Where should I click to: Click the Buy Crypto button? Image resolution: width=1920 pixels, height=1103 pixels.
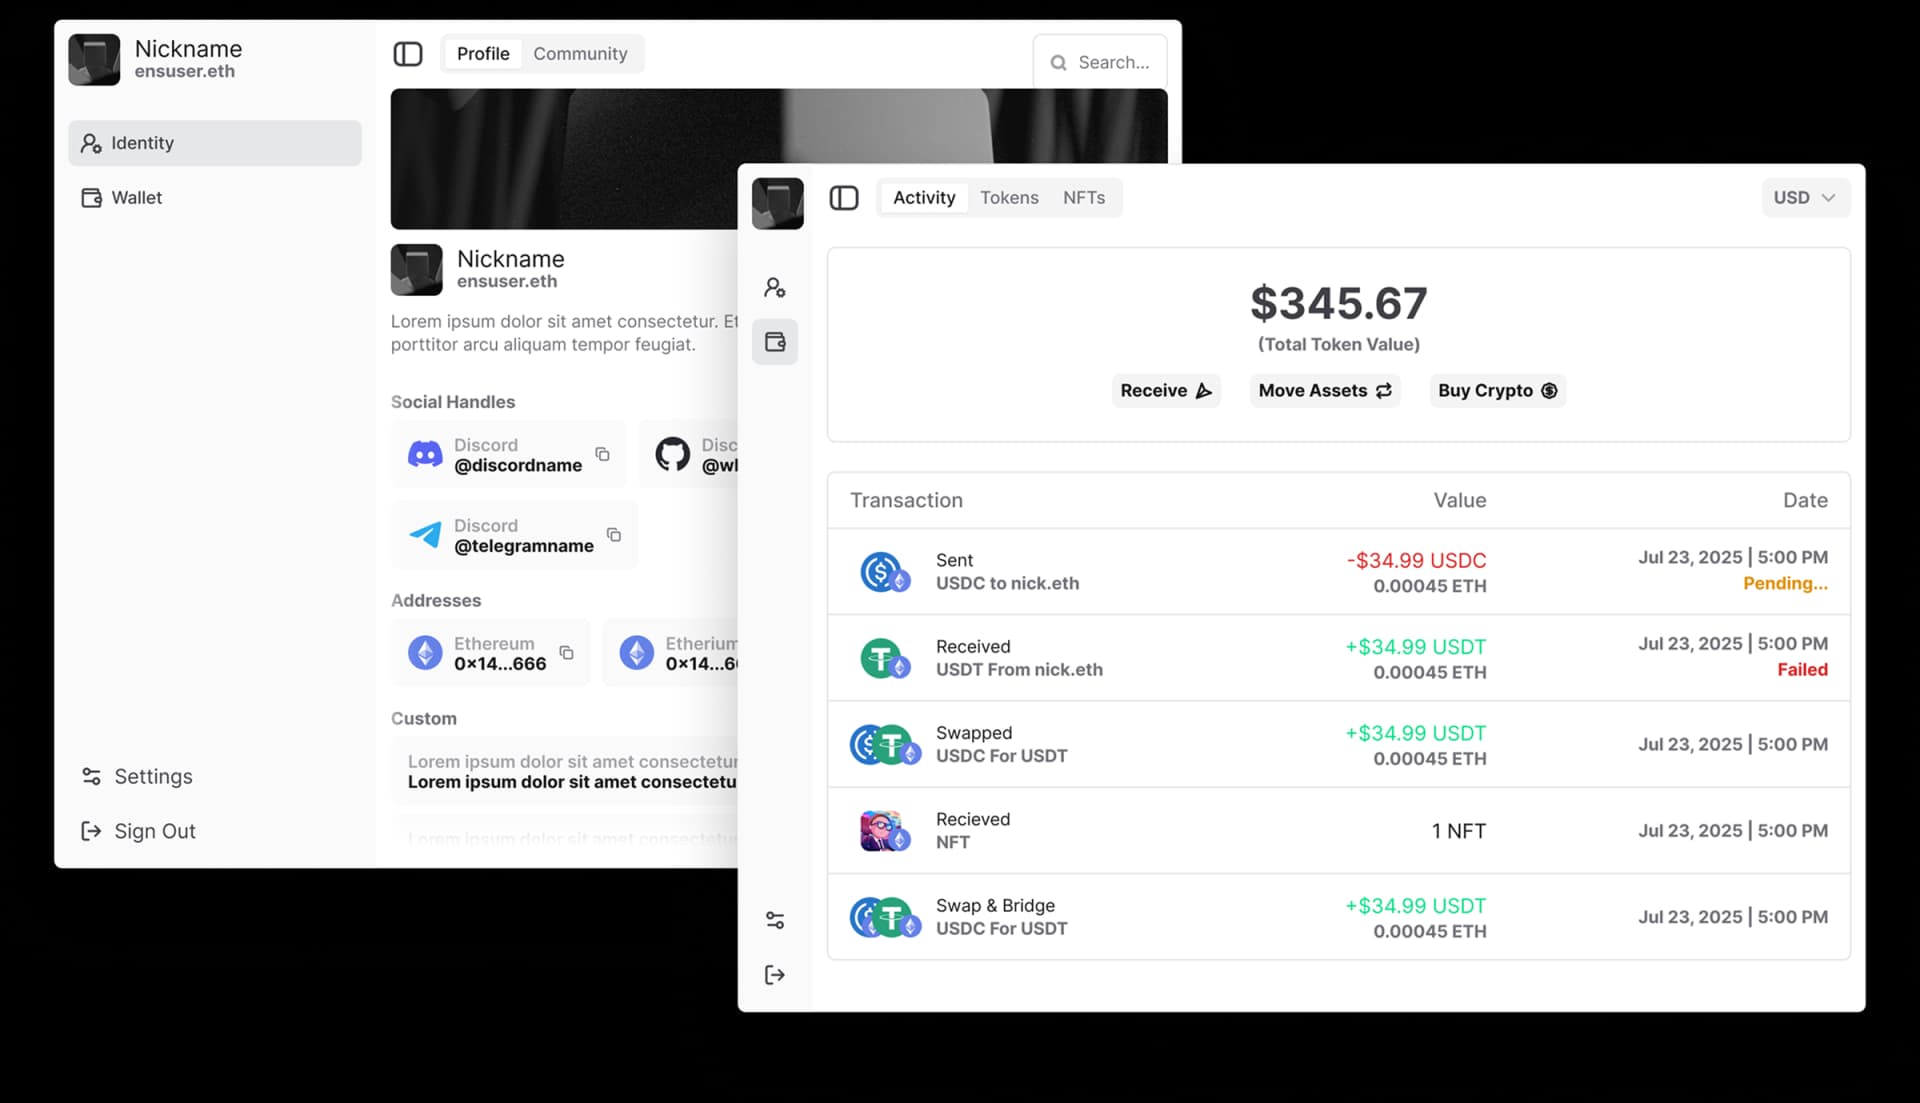pos(1497,391)
